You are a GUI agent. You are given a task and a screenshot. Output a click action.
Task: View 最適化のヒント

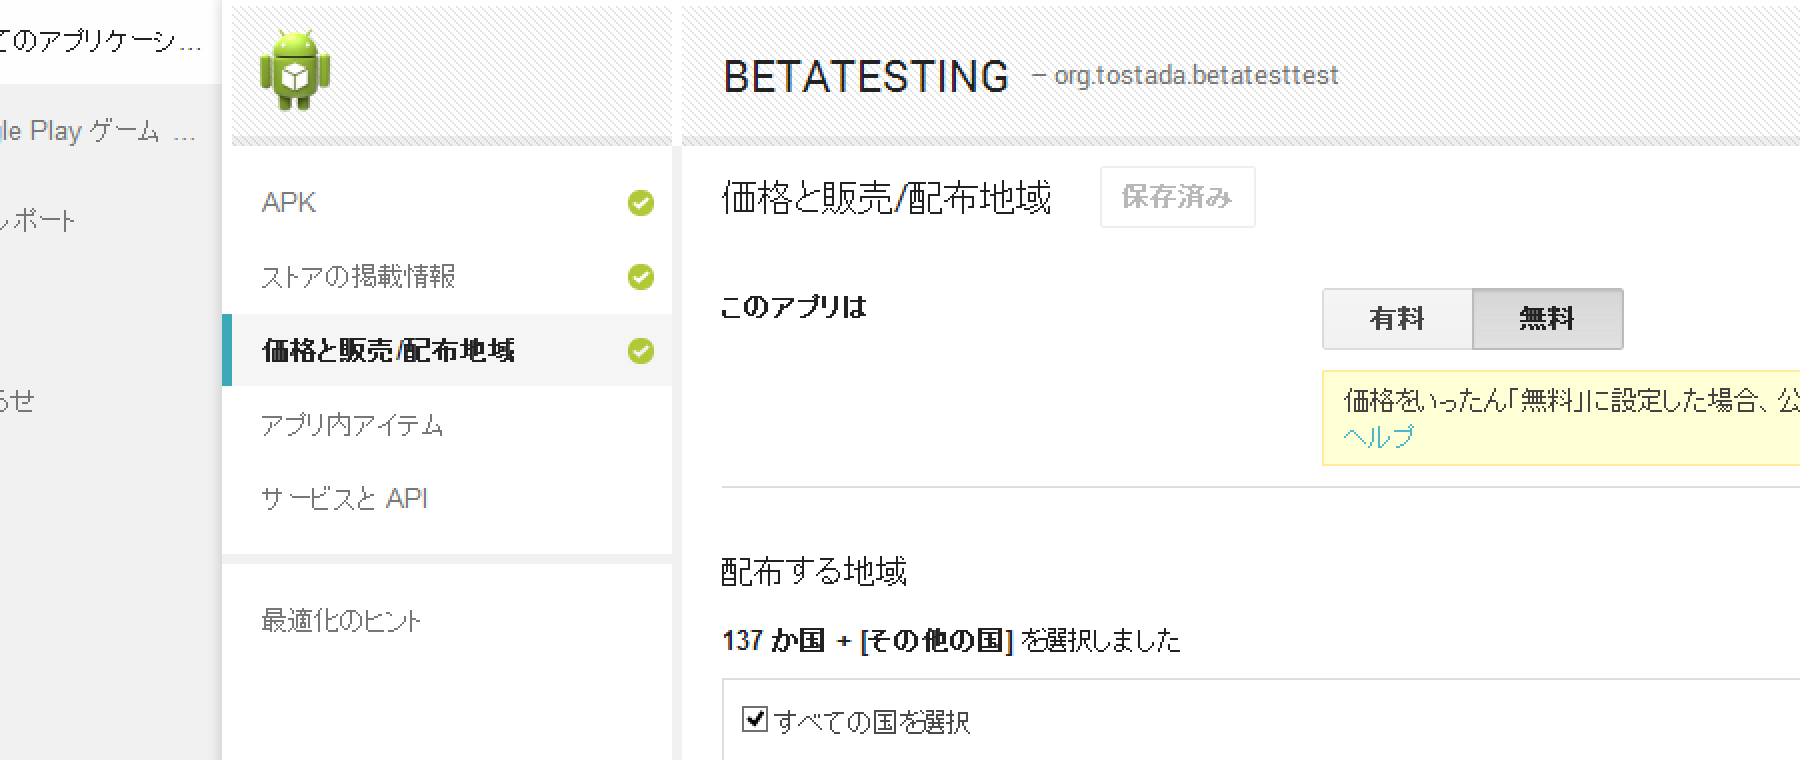click(x=342, y=620)
